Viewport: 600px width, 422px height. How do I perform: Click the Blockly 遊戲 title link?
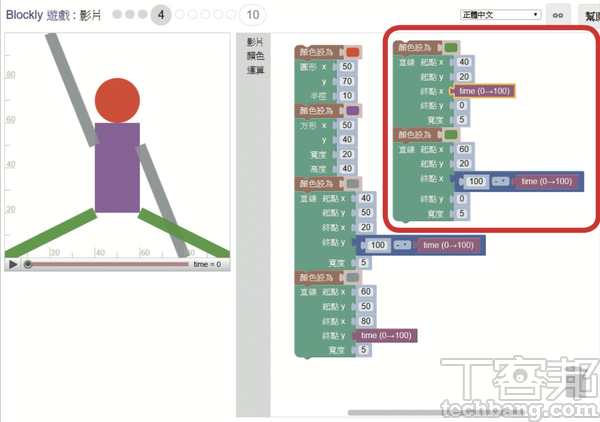click(x=38, y=15)
